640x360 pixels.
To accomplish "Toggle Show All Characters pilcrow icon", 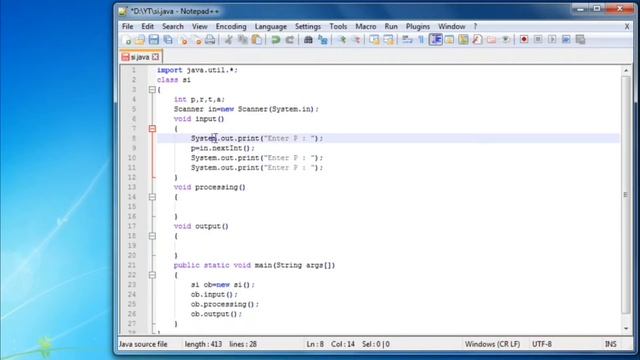I will (421, 40).
